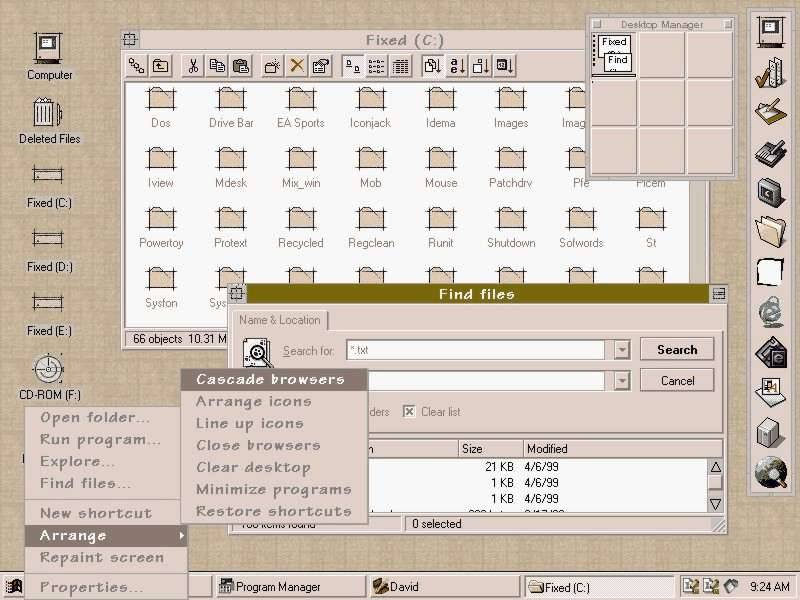Switch to details list view icon

pos(401,66)
